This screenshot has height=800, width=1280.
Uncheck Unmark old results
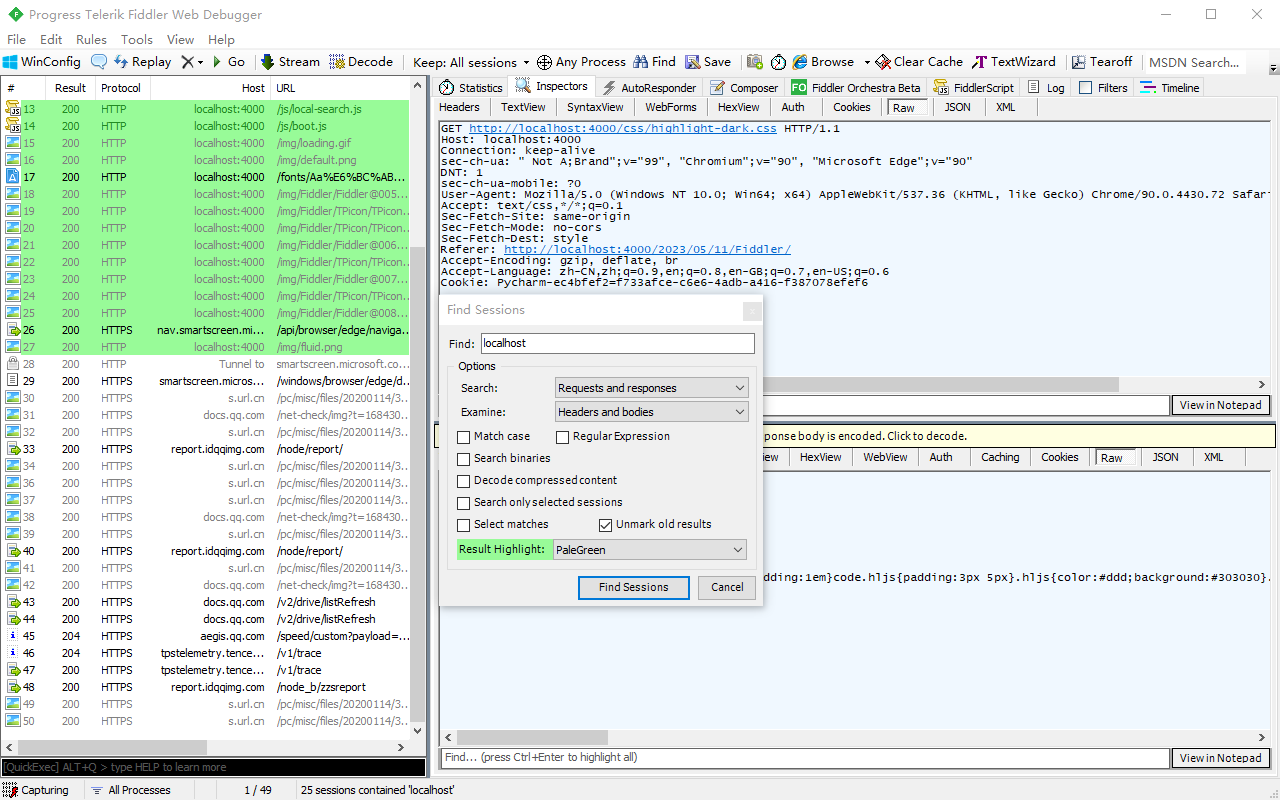tap(605, 525)
